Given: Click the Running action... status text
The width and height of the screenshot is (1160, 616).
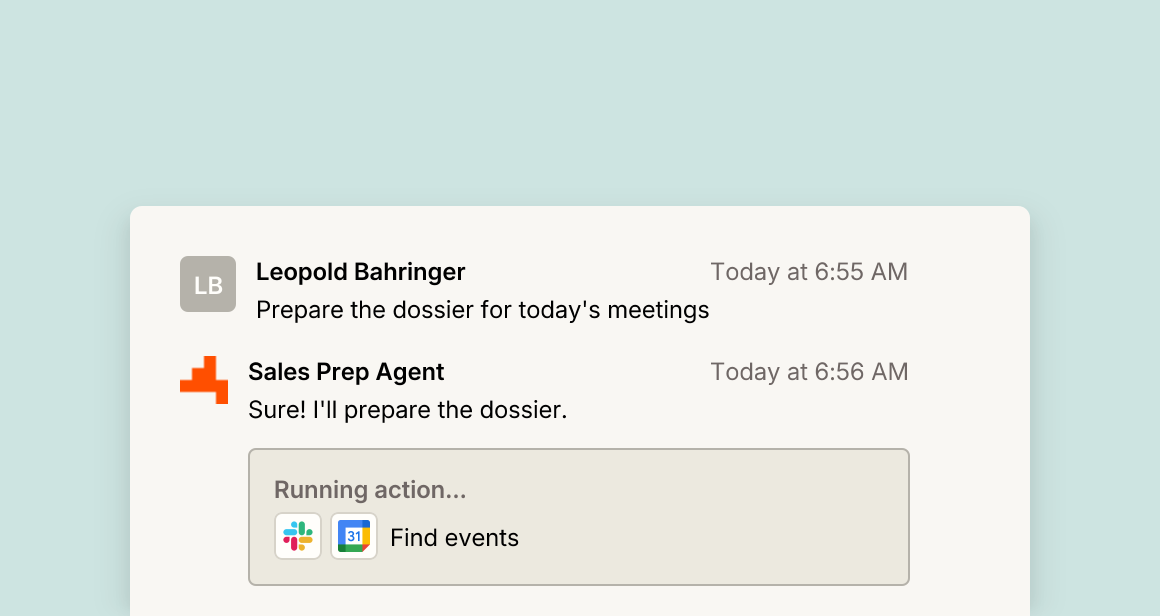Looking at the screenshot, I should (x=370, y=490).
